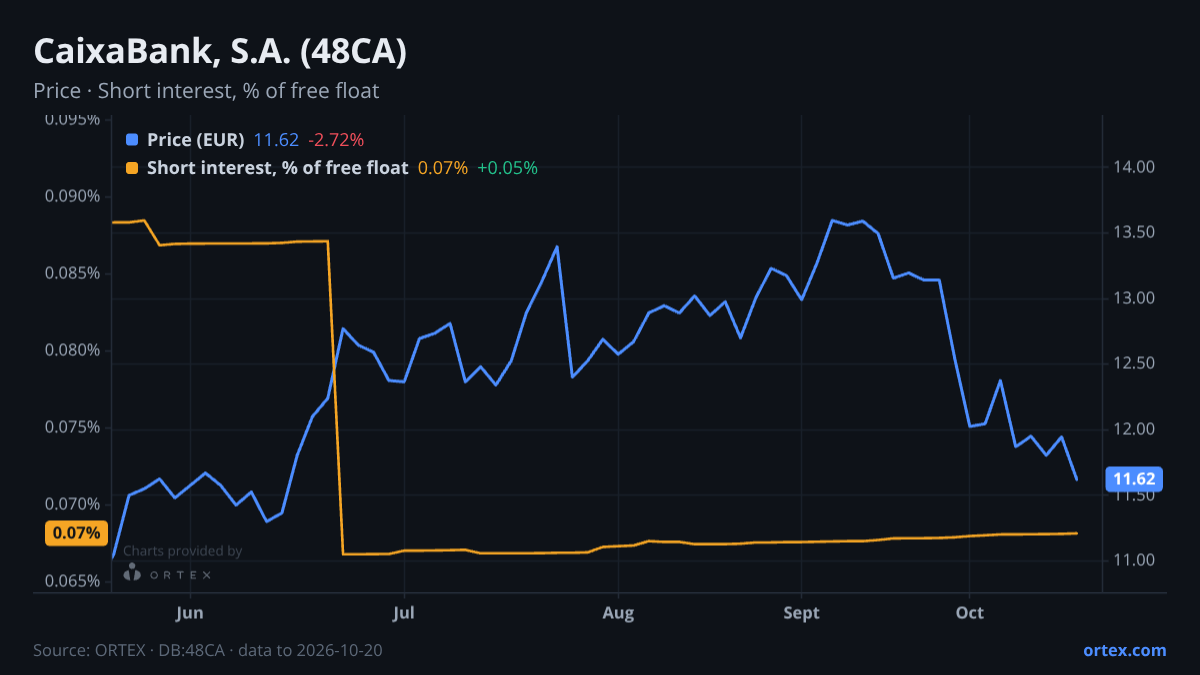Click the Oct x-axis label
The width and height of the screenshot is (1200, 675).
pyautogui.click(x=970, y=612)
